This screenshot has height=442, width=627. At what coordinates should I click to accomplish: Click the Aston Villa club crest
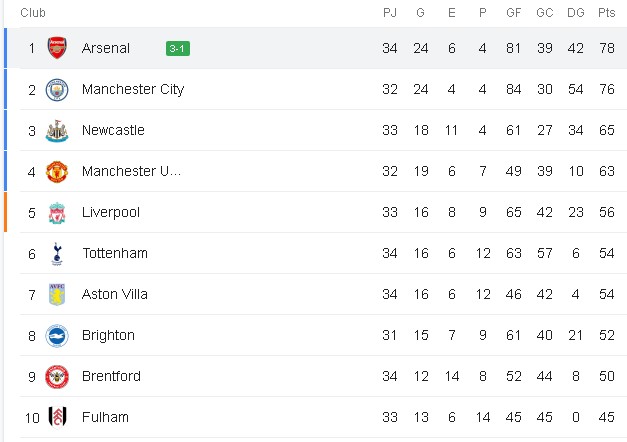click(57, 295)
